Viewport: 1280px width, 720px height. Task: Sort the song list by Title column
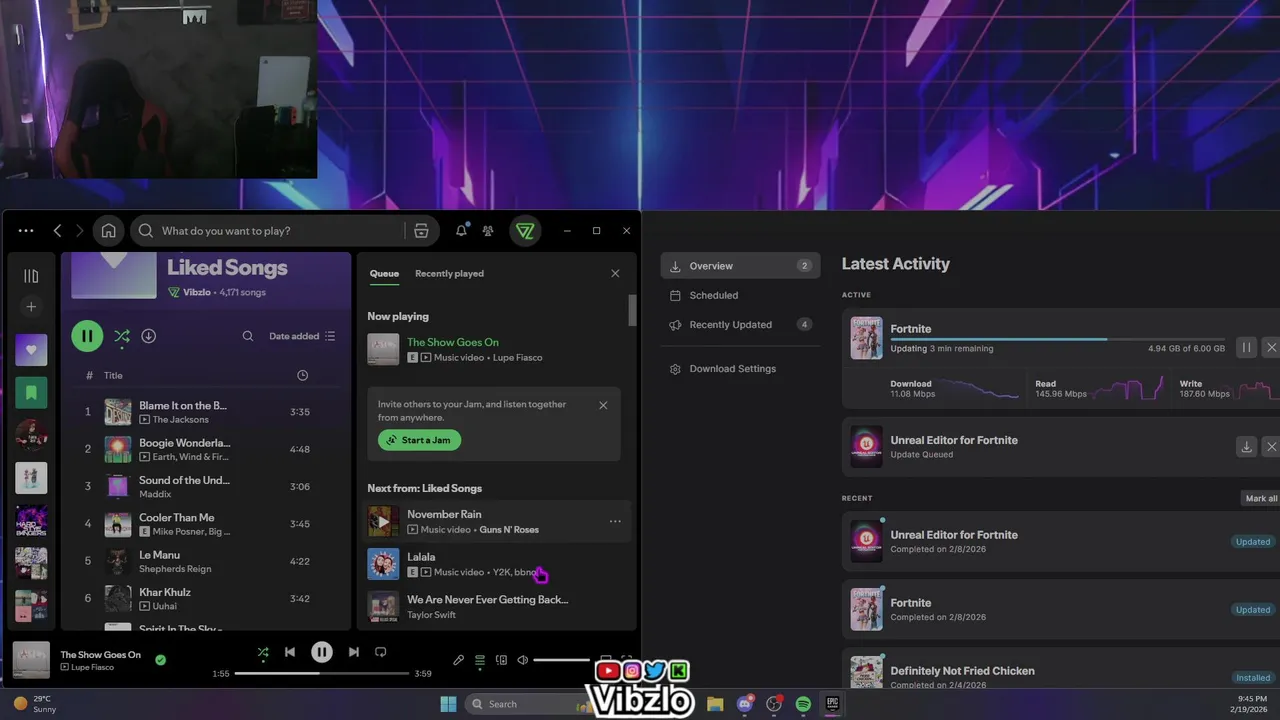[113, 375]
